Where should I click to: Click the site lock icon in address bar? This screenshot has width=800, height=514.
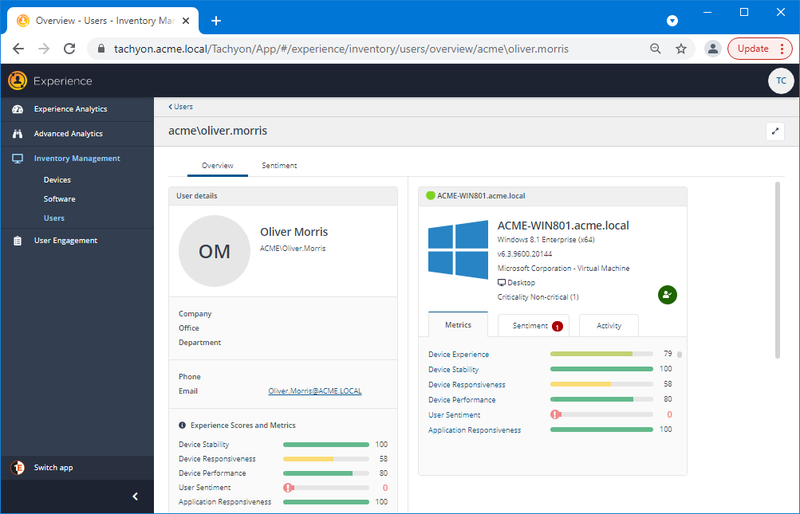(x=101, y=49)
